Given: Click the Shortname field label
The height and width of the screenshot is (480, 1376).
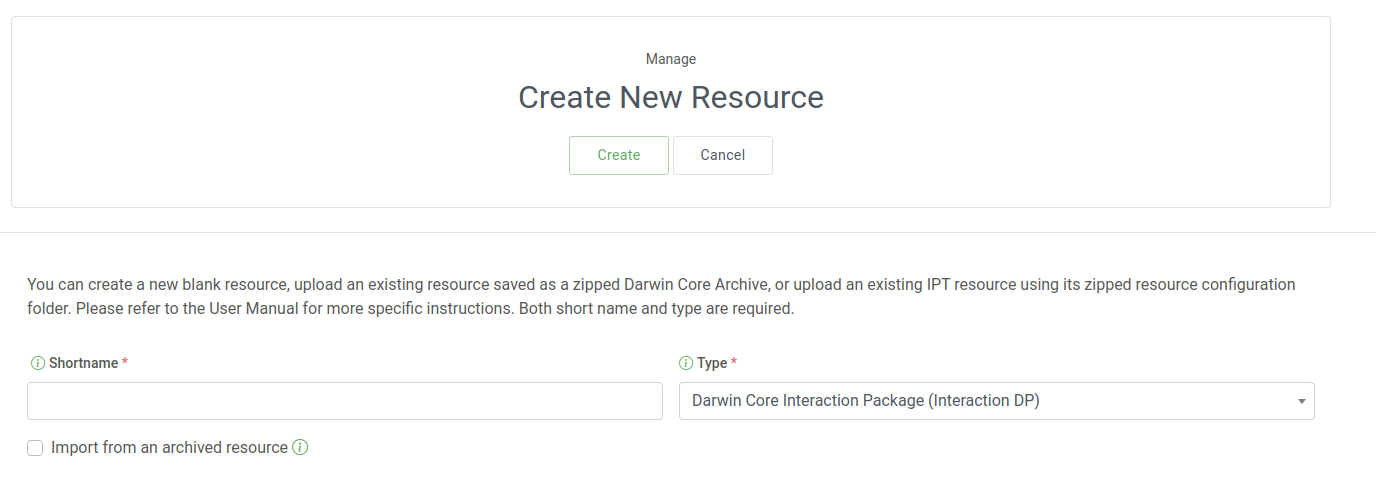Looking at the screenshot, I should [83, 363].
